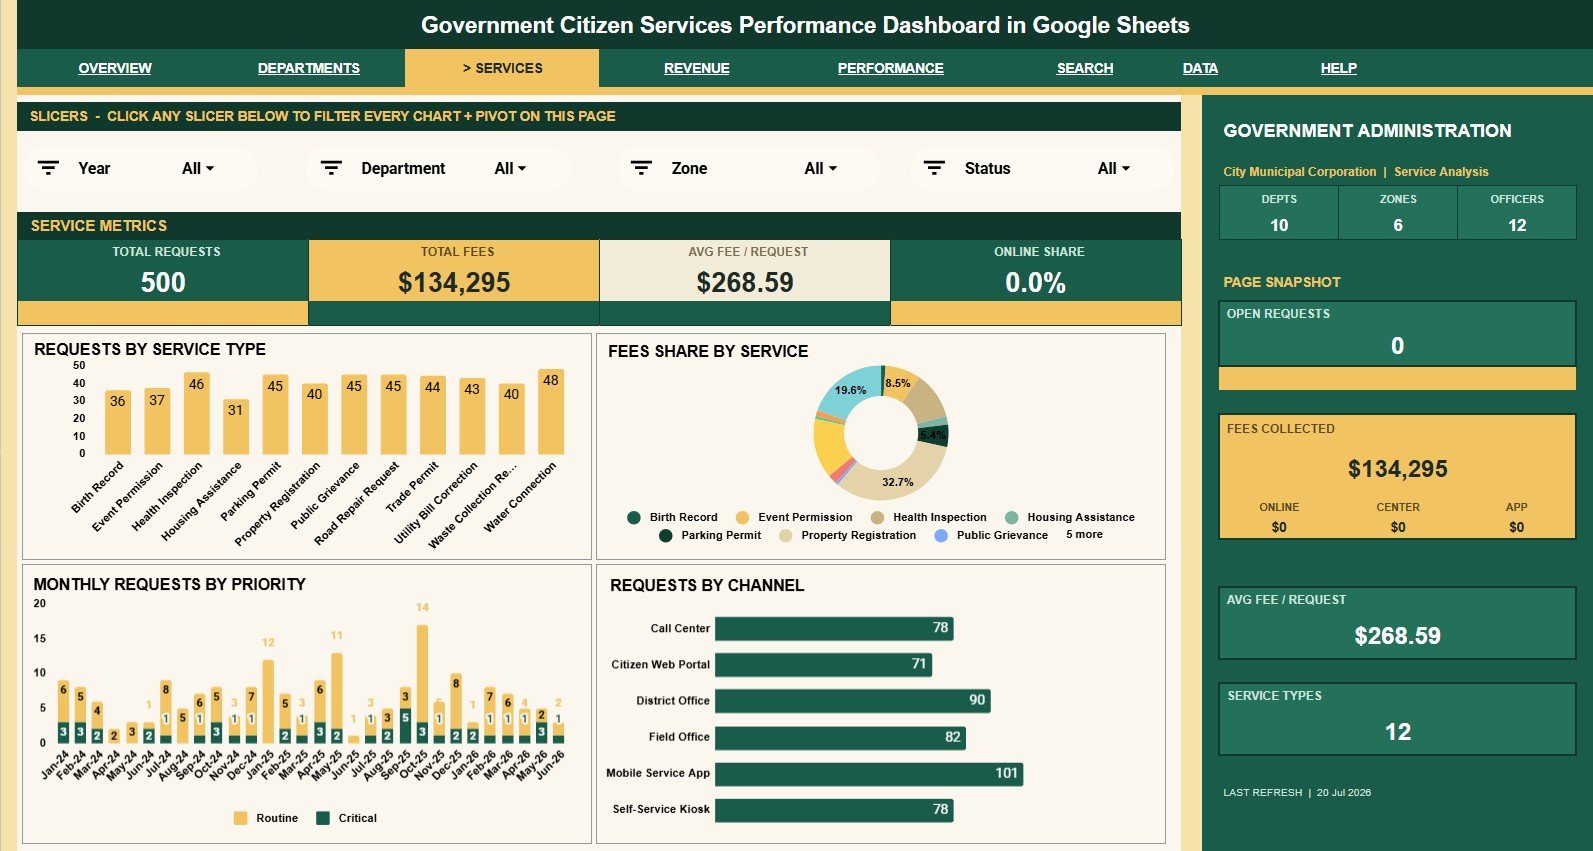Viewport: 1593px width, 851px height.
Task: Click the City Municipal Corporation text
Action: tap(1299, 172)
